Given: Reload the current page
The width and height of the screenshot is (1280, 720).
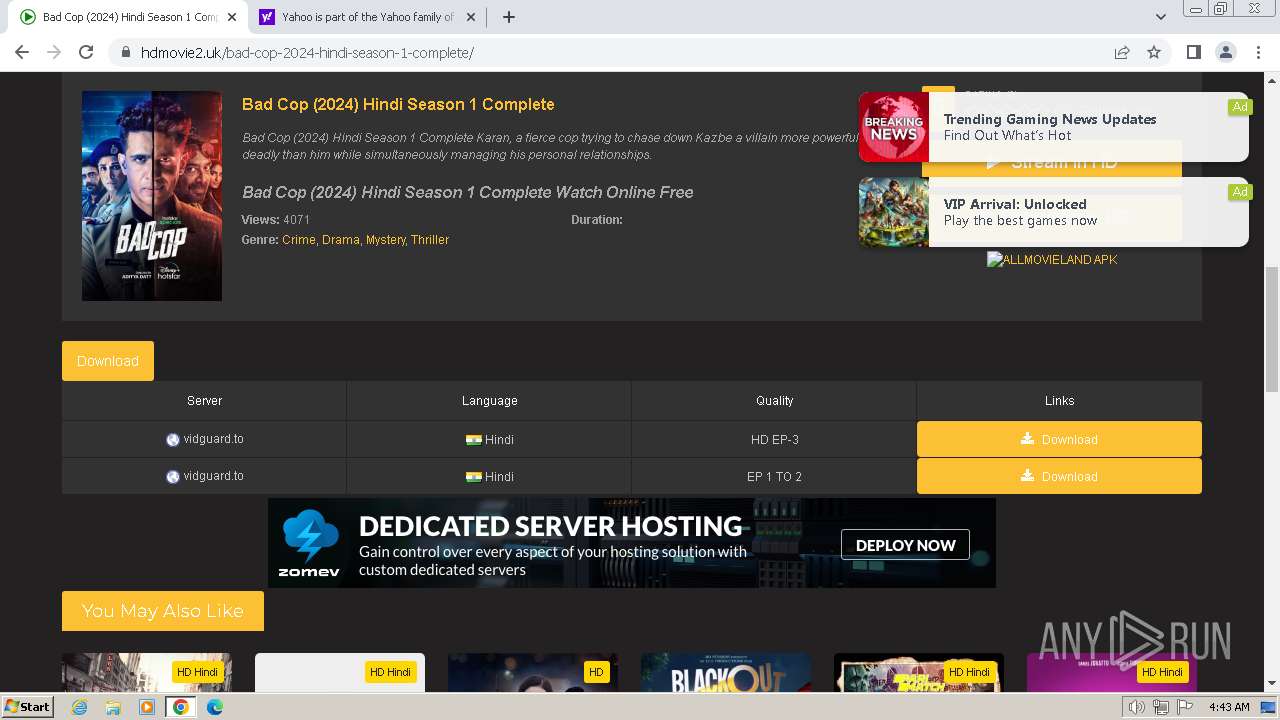Looking at the screenshot, I should pyautogui.click(x=86, y=52).
